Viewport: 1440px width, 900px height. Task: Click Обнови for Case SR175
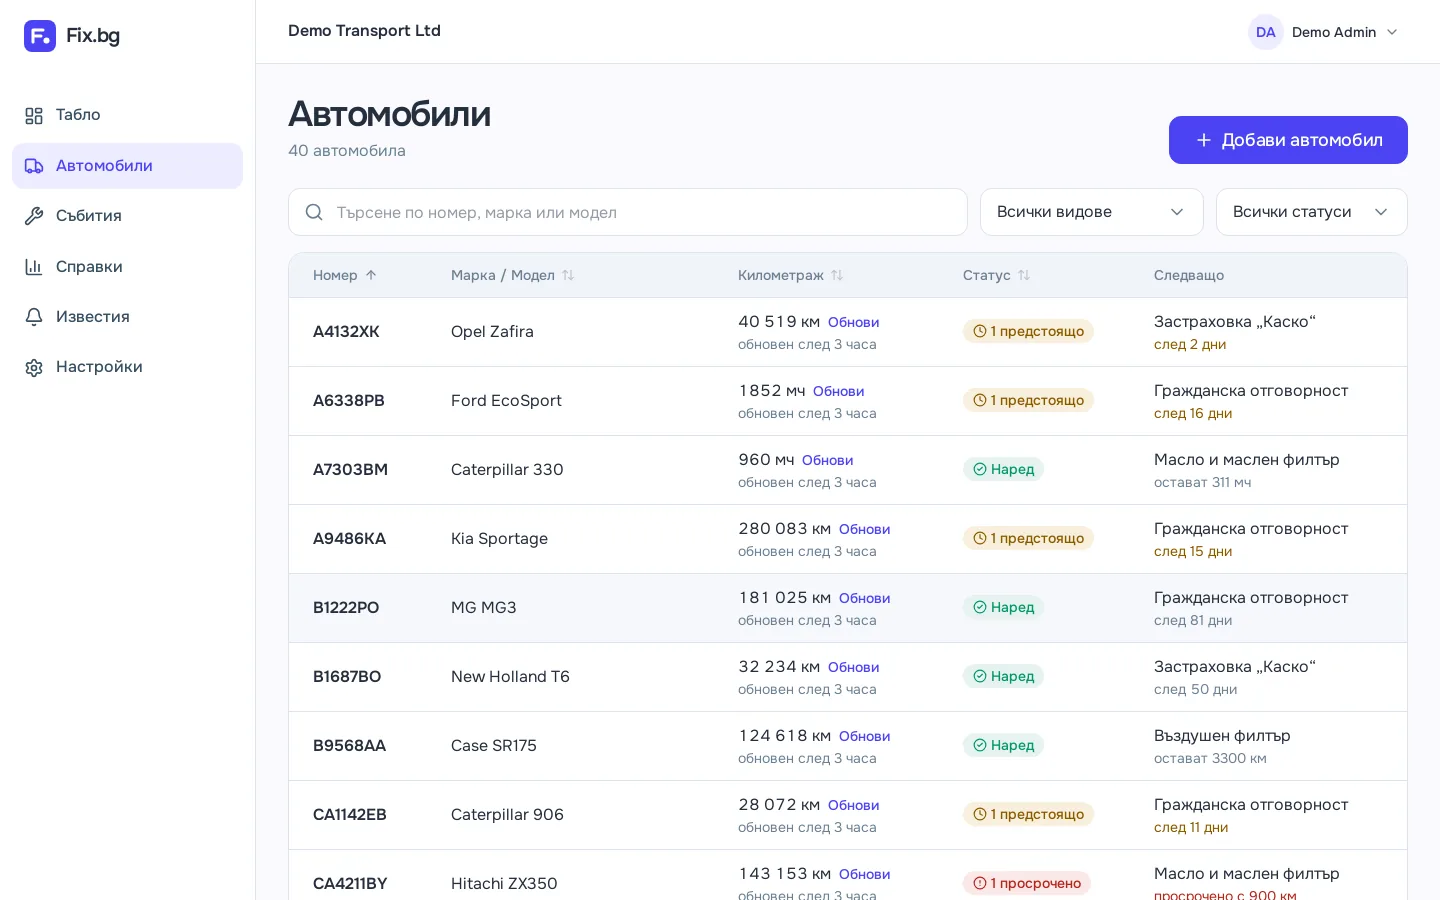865,736
